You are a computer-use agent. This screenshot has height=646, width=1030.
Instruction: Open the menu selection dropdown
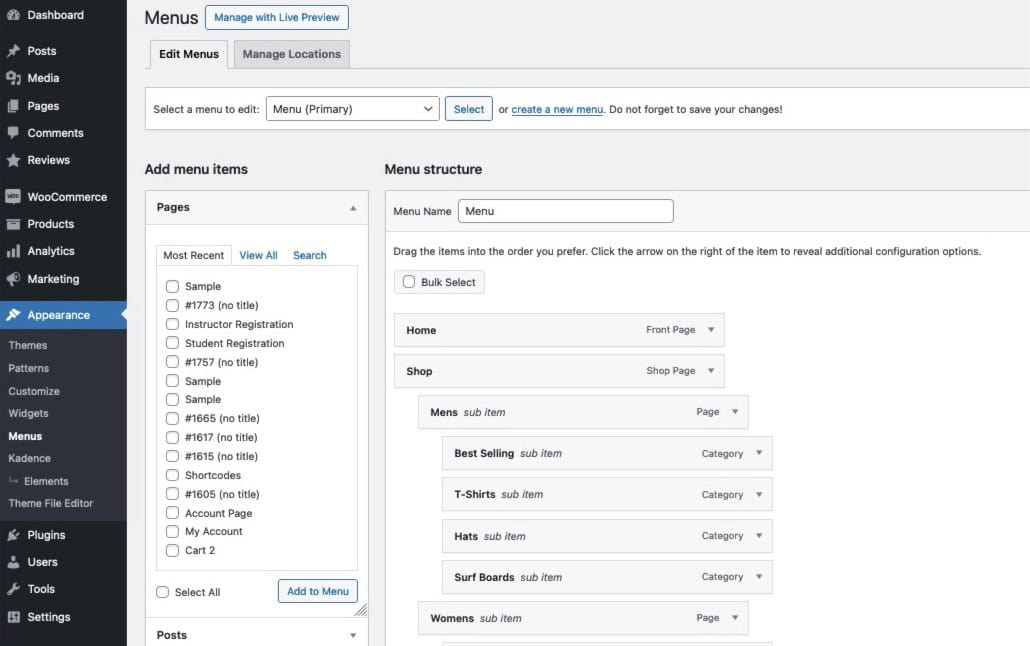(352, 109)
